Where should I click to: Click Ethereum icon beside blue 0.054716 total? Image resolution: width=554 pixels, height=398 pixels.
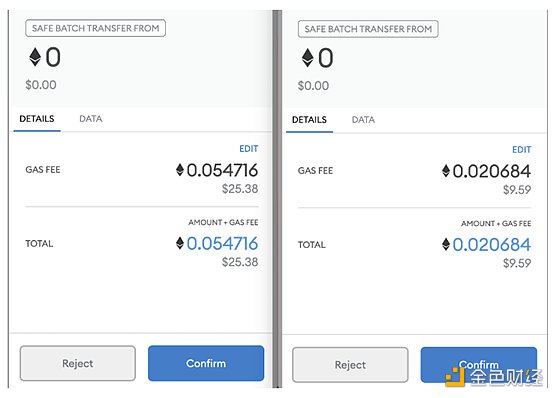point(180,243)
